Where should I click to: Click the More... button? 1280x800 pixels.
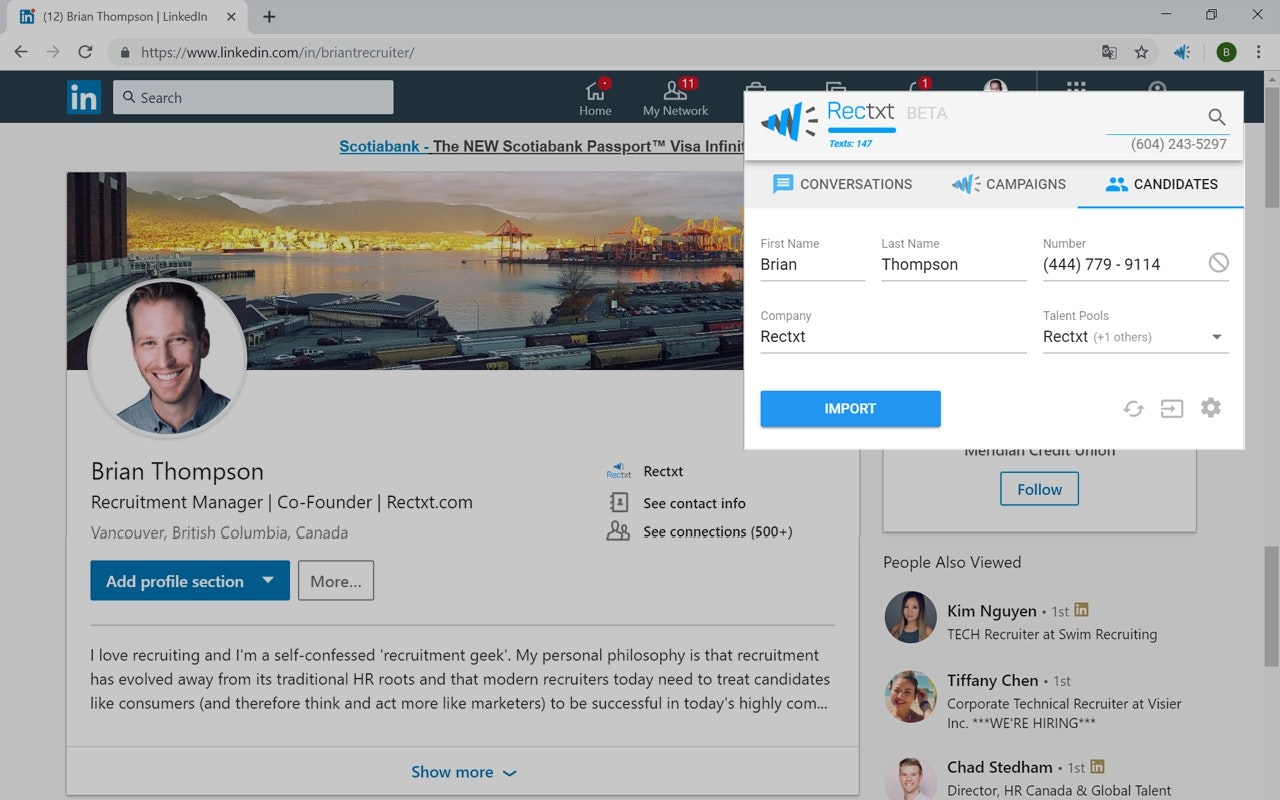pyautogui.click(x=336, y=581)
